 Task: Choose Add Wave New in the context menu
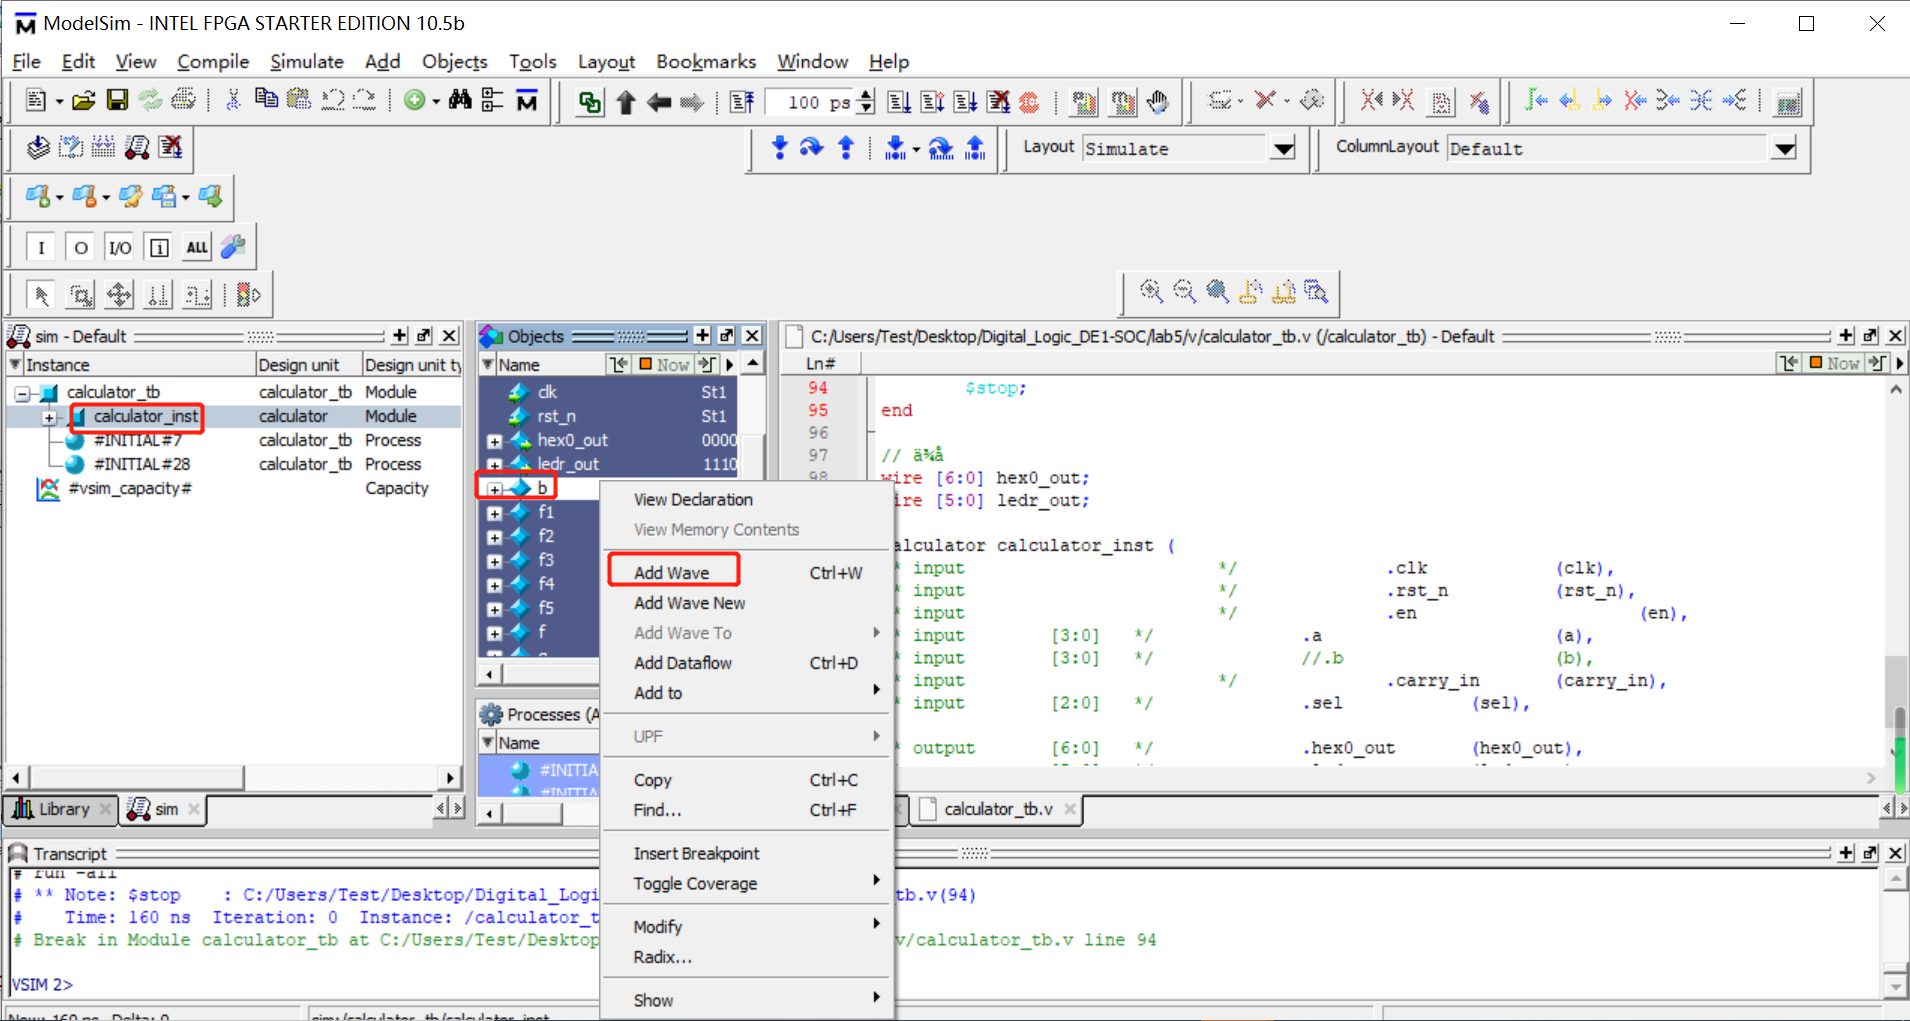click(x=747, y=603)
